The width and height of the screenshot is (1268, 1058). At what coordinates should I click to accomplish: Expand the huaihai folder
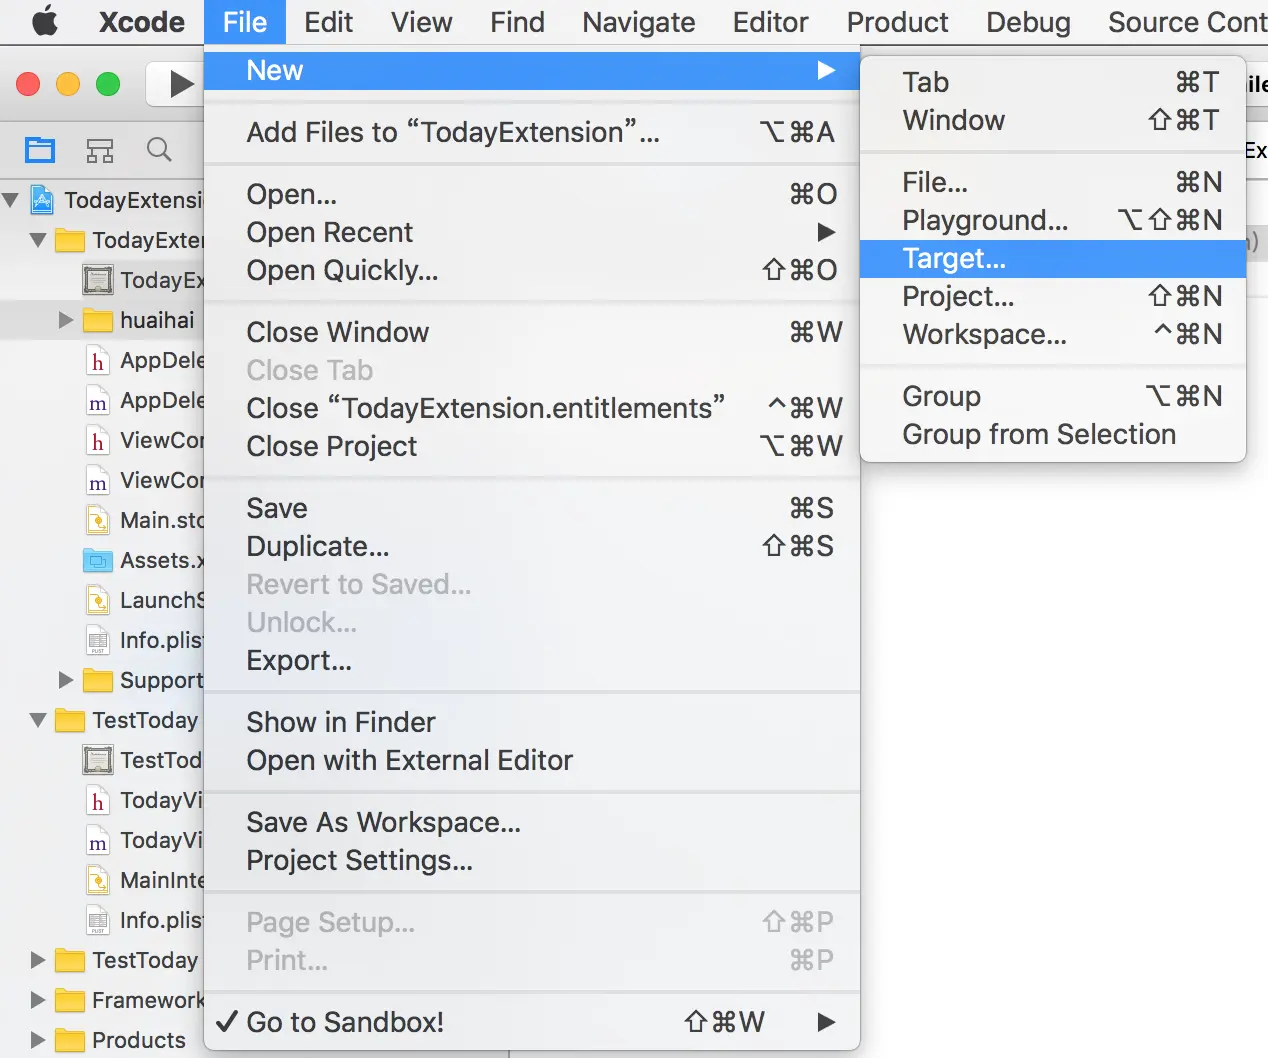click(x=66, y=320)
